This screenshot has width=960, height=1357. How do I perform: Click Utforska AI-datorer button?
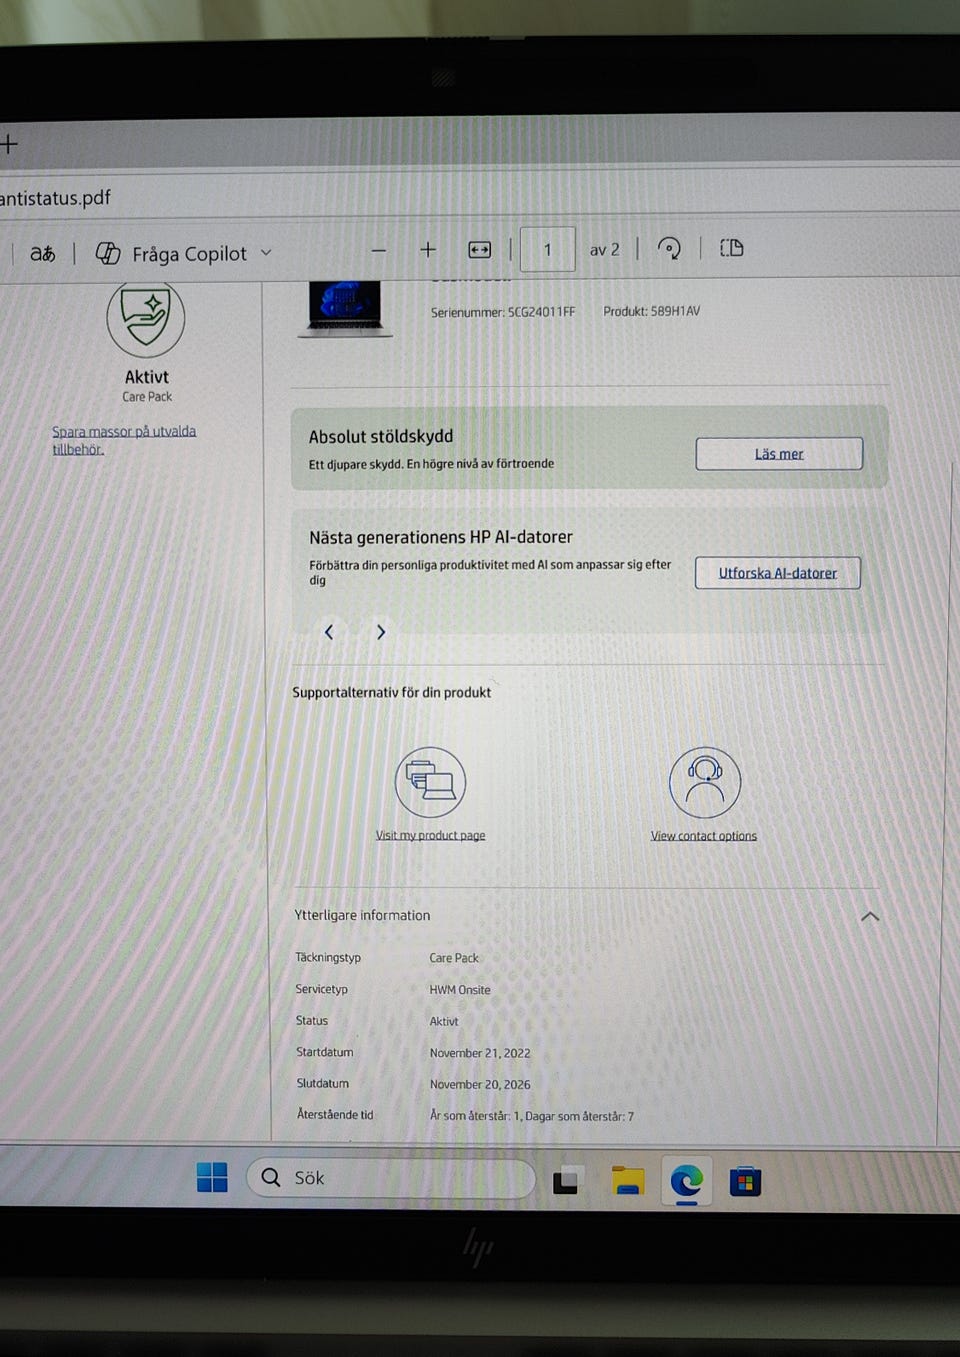(x=777, y=573)
